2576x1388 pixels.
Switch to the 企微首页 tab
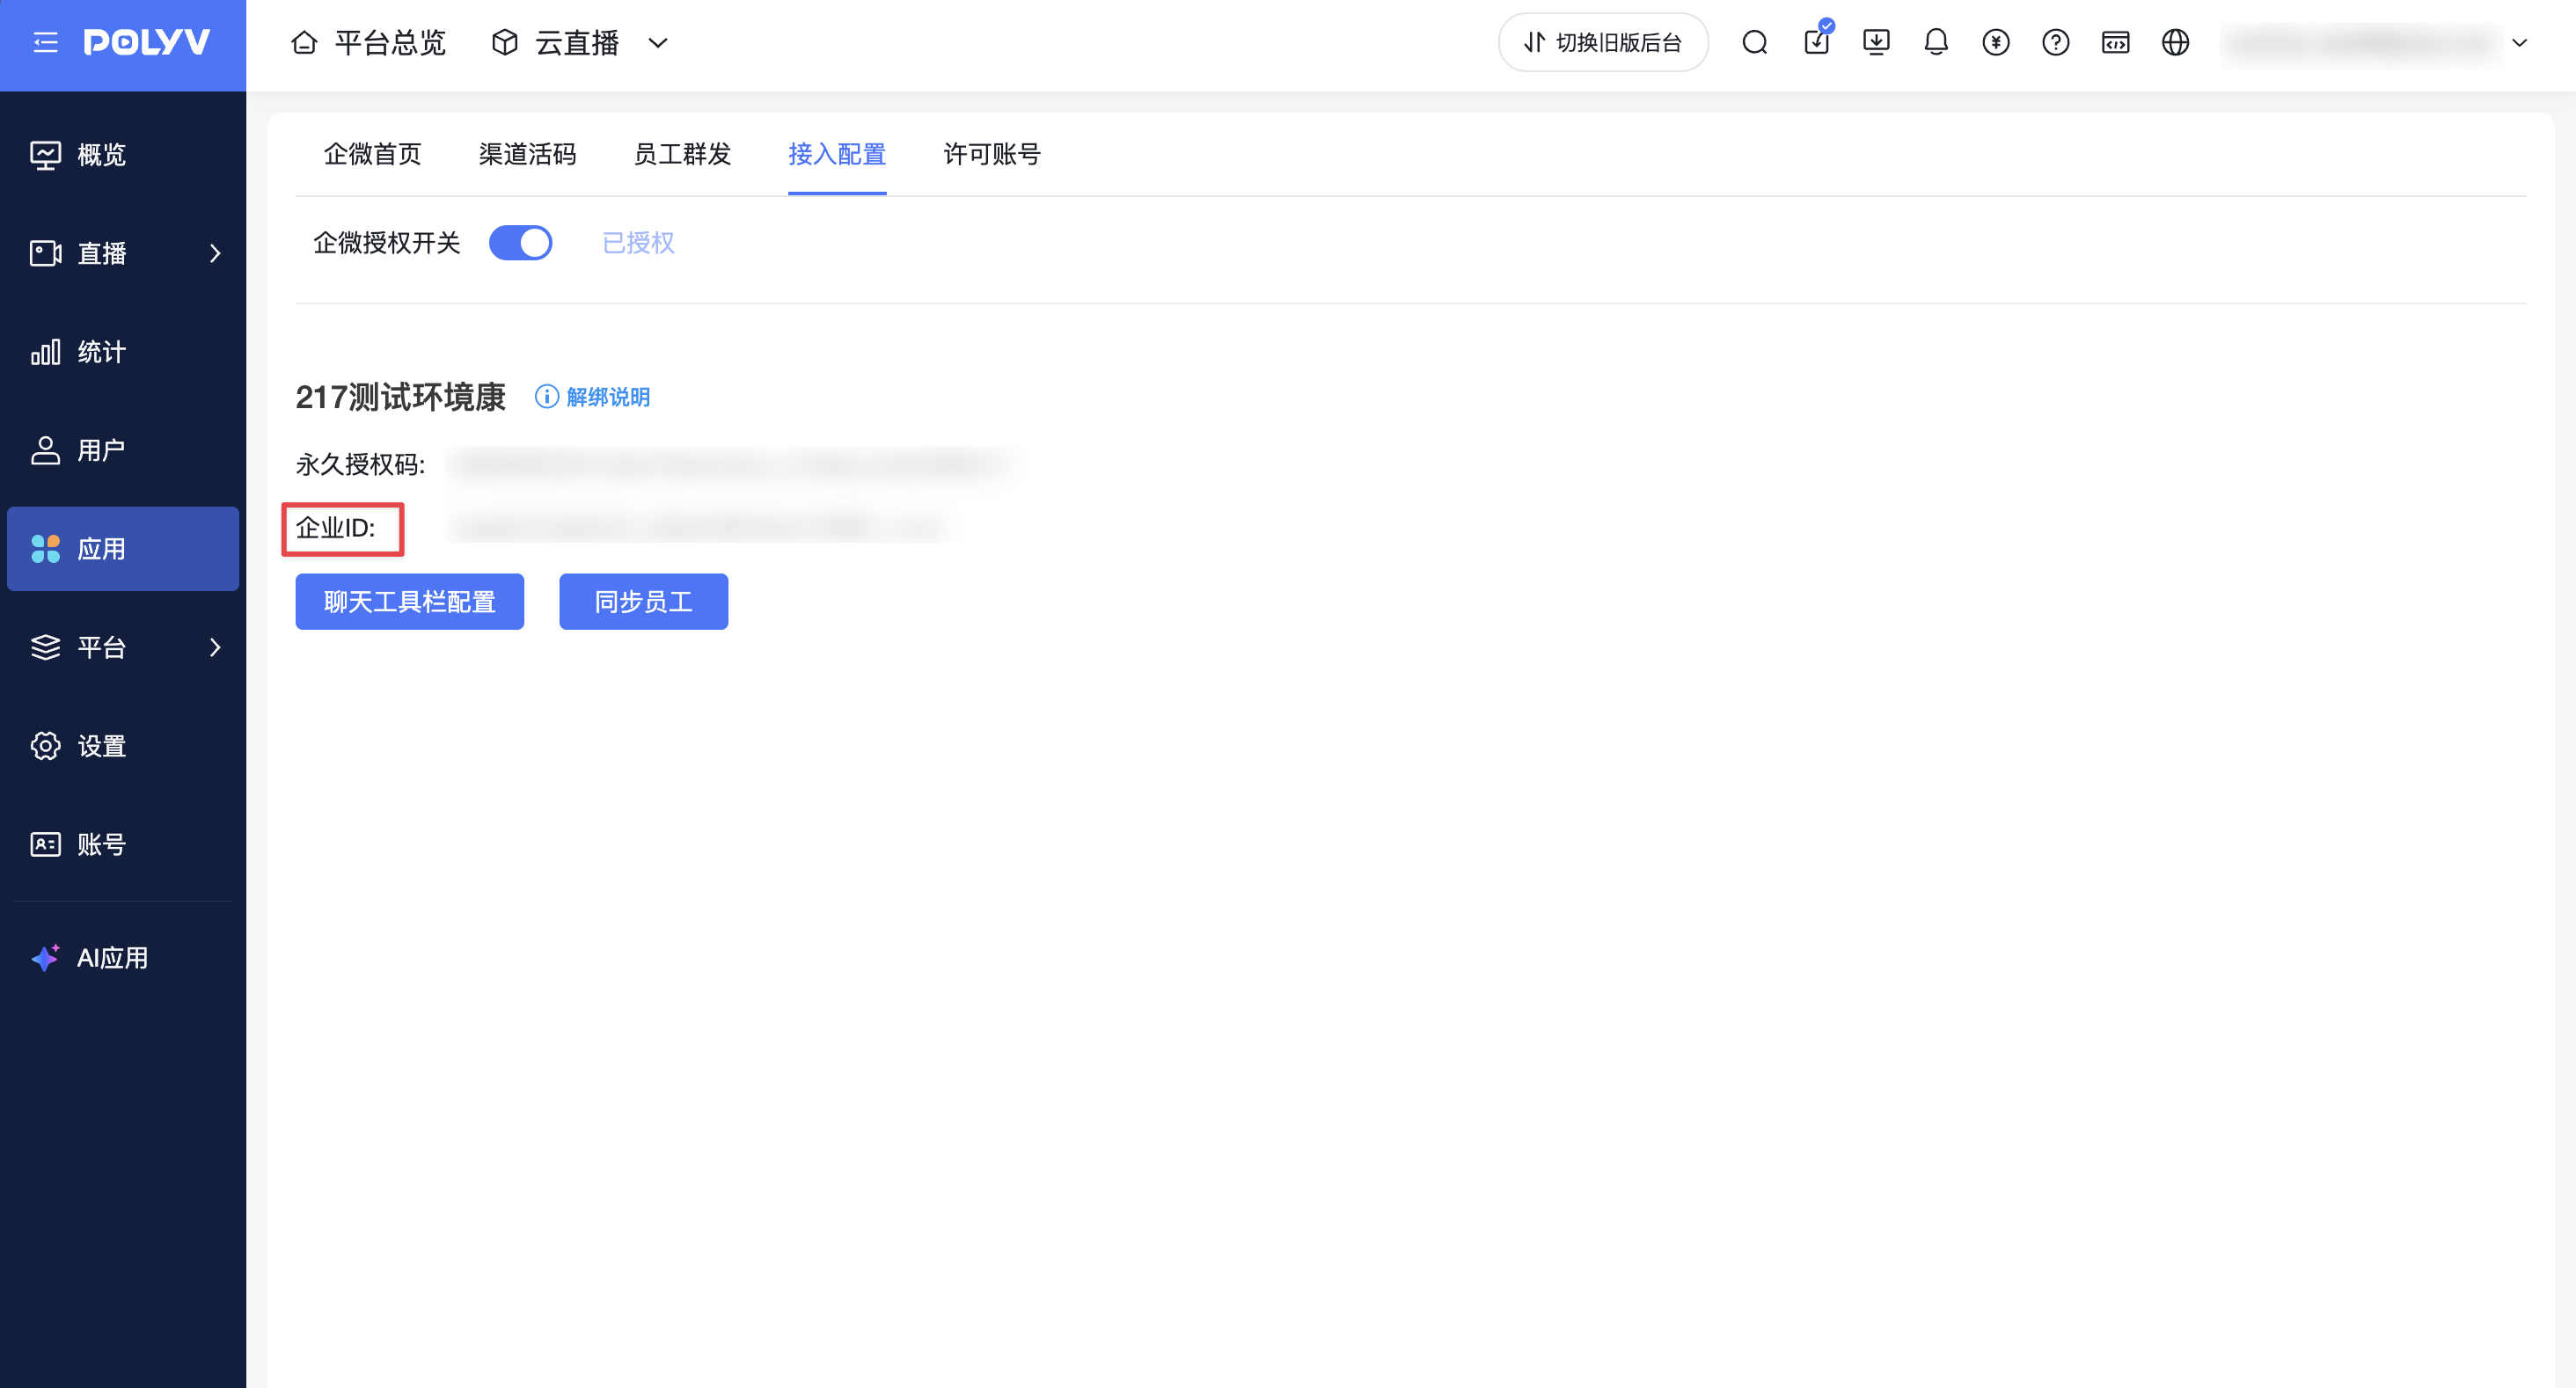tap(373, 154)
